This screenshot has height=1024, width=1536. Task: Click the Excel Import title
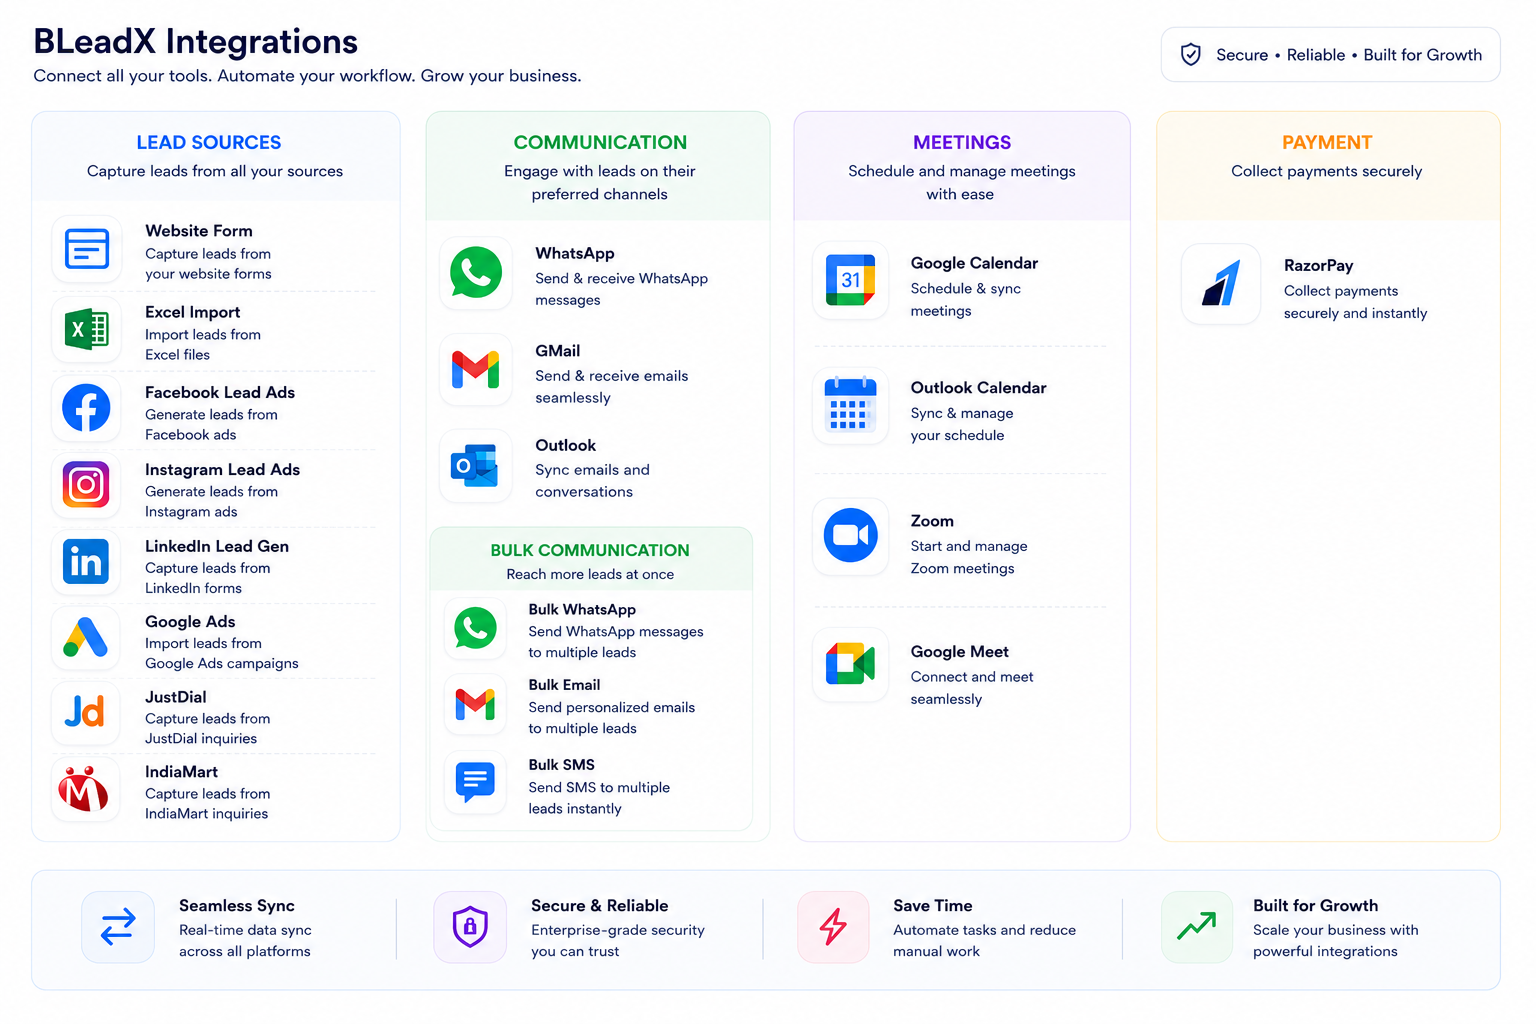pos(193,312)
